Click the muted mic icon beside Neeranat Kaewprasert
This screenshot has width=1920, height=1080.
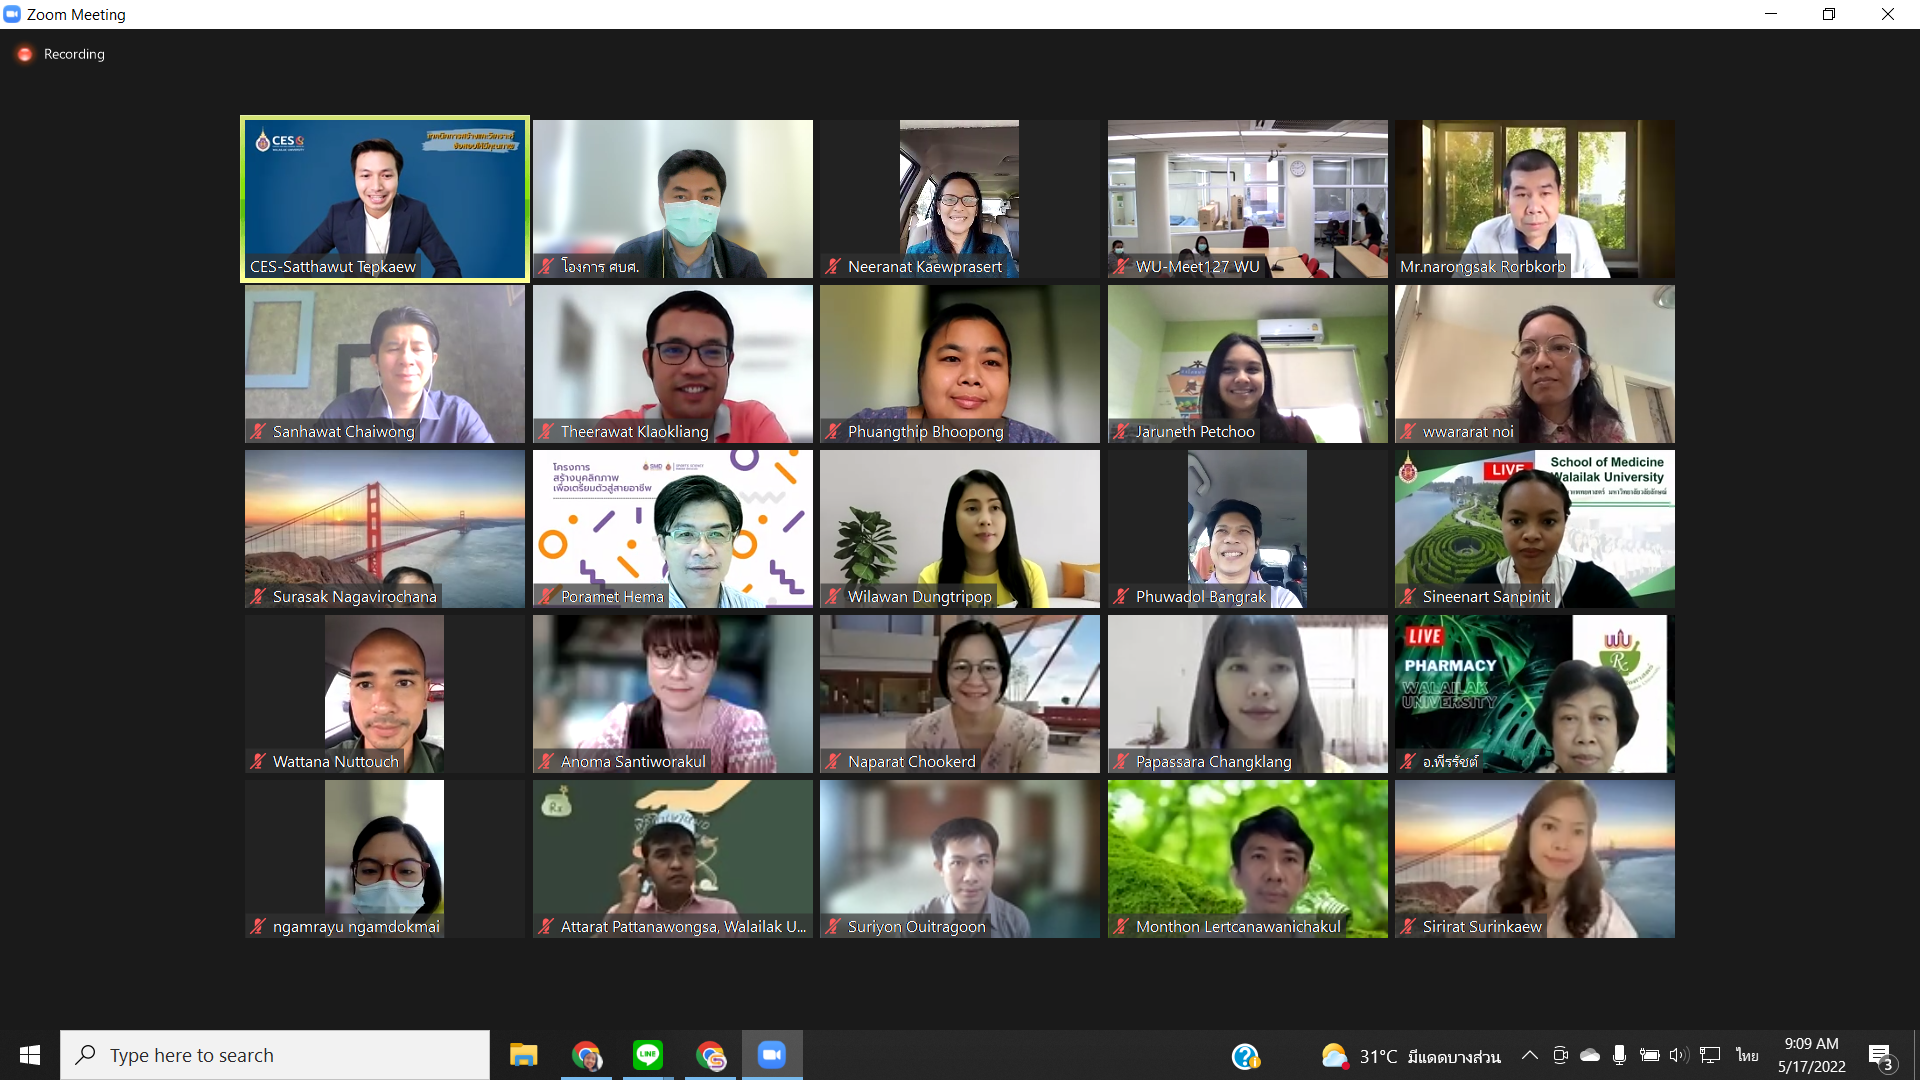coord(833,267)
